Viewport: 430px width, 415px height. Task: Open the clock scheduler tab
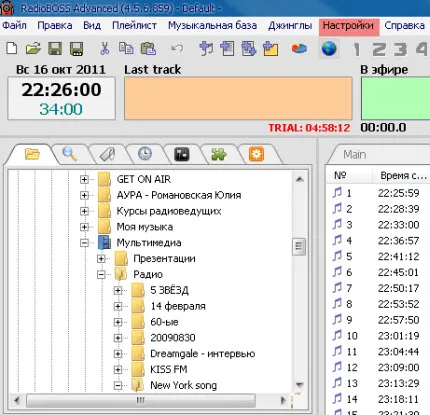pyautogui.click(x=145, y=154)
